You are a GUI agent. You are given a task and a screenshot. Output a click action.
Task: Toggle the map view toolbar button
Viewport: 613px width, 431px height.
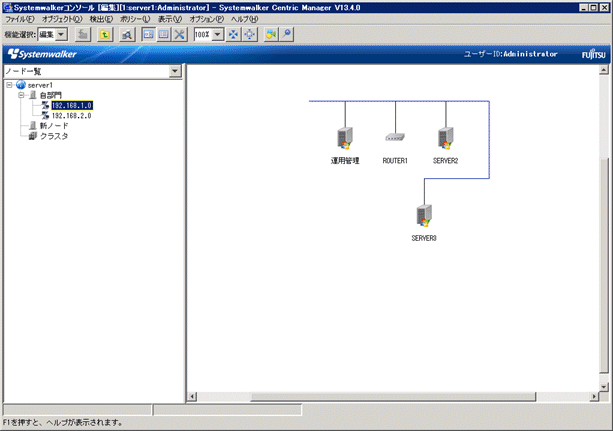point(149,35)
